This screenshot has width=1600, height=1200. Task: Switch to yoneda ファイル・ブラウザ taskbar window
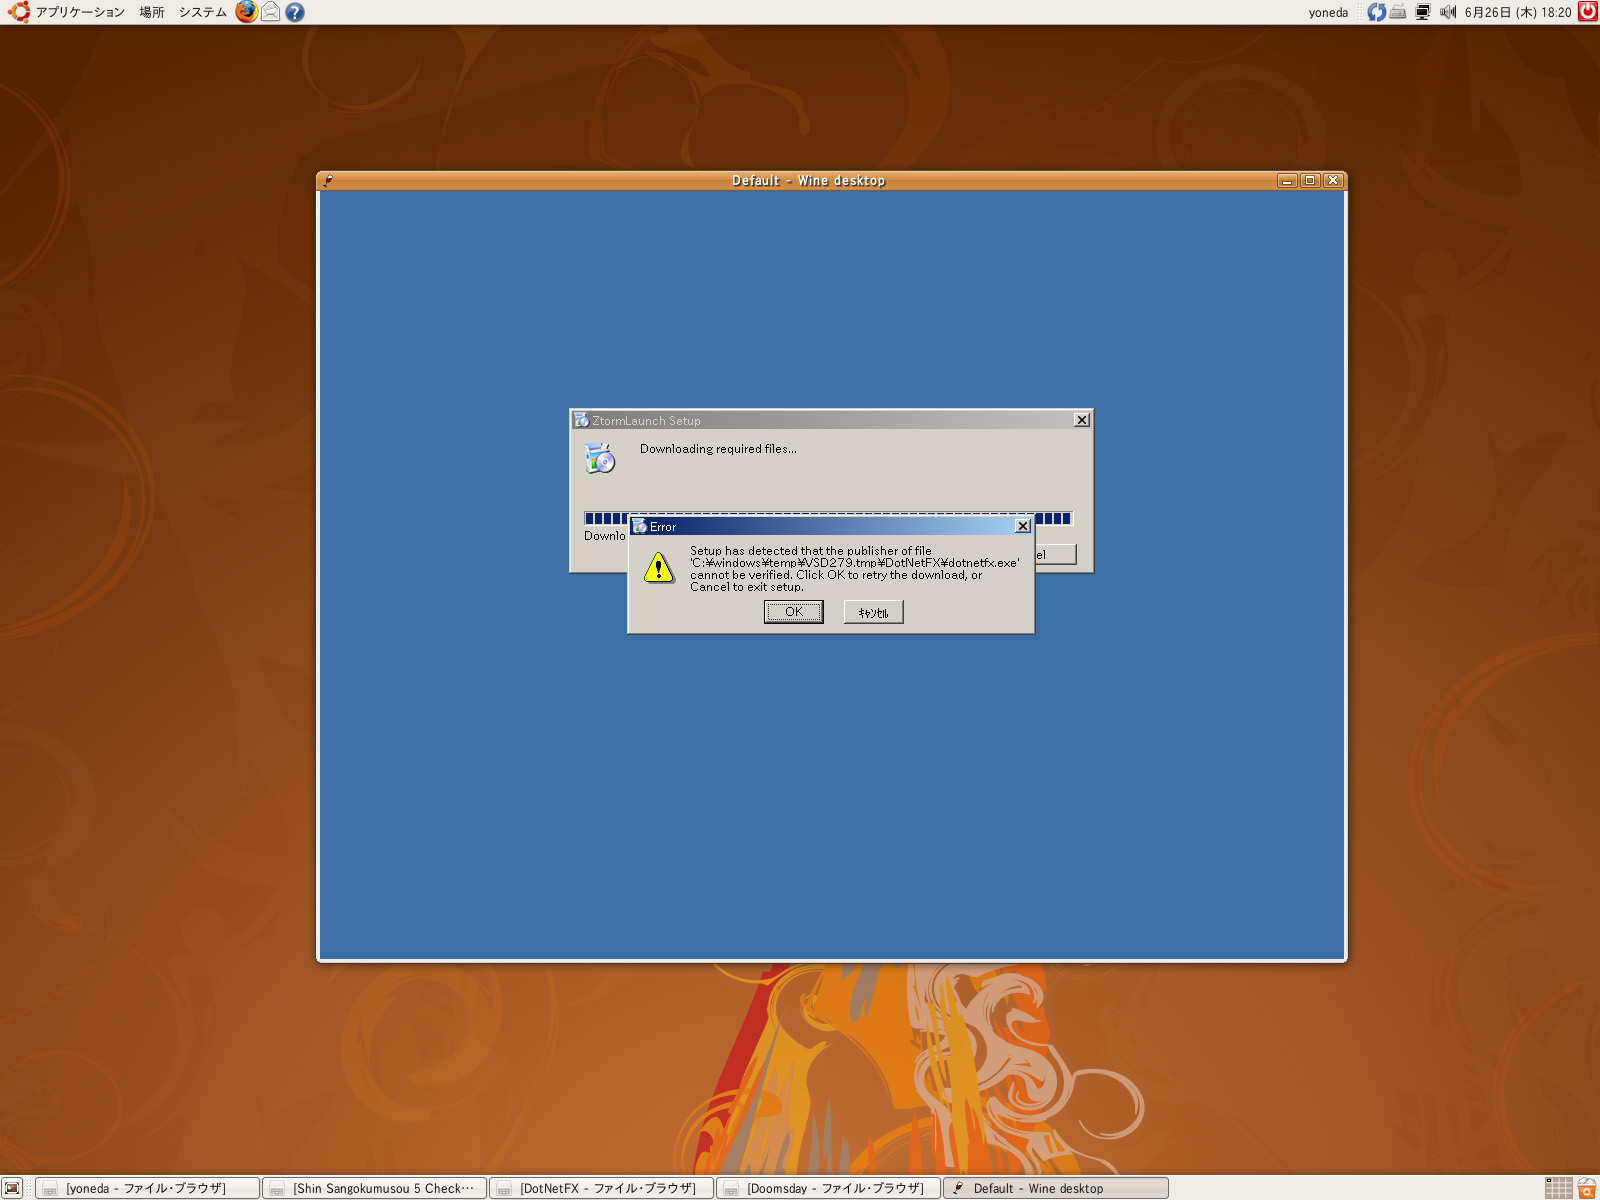[x=148, y=1188]
